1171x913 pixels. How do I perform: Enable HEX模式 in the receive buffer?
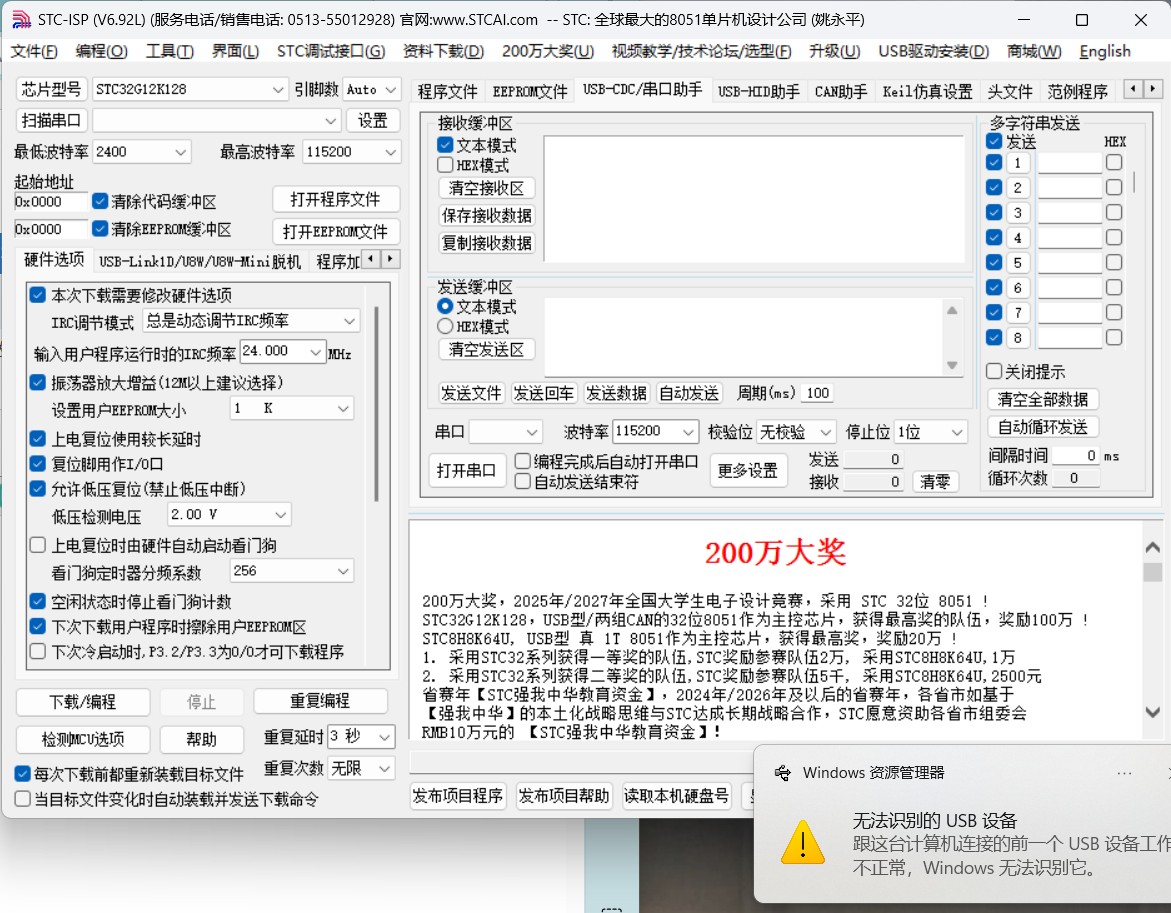pyautogui.click(x=446, y=165)
